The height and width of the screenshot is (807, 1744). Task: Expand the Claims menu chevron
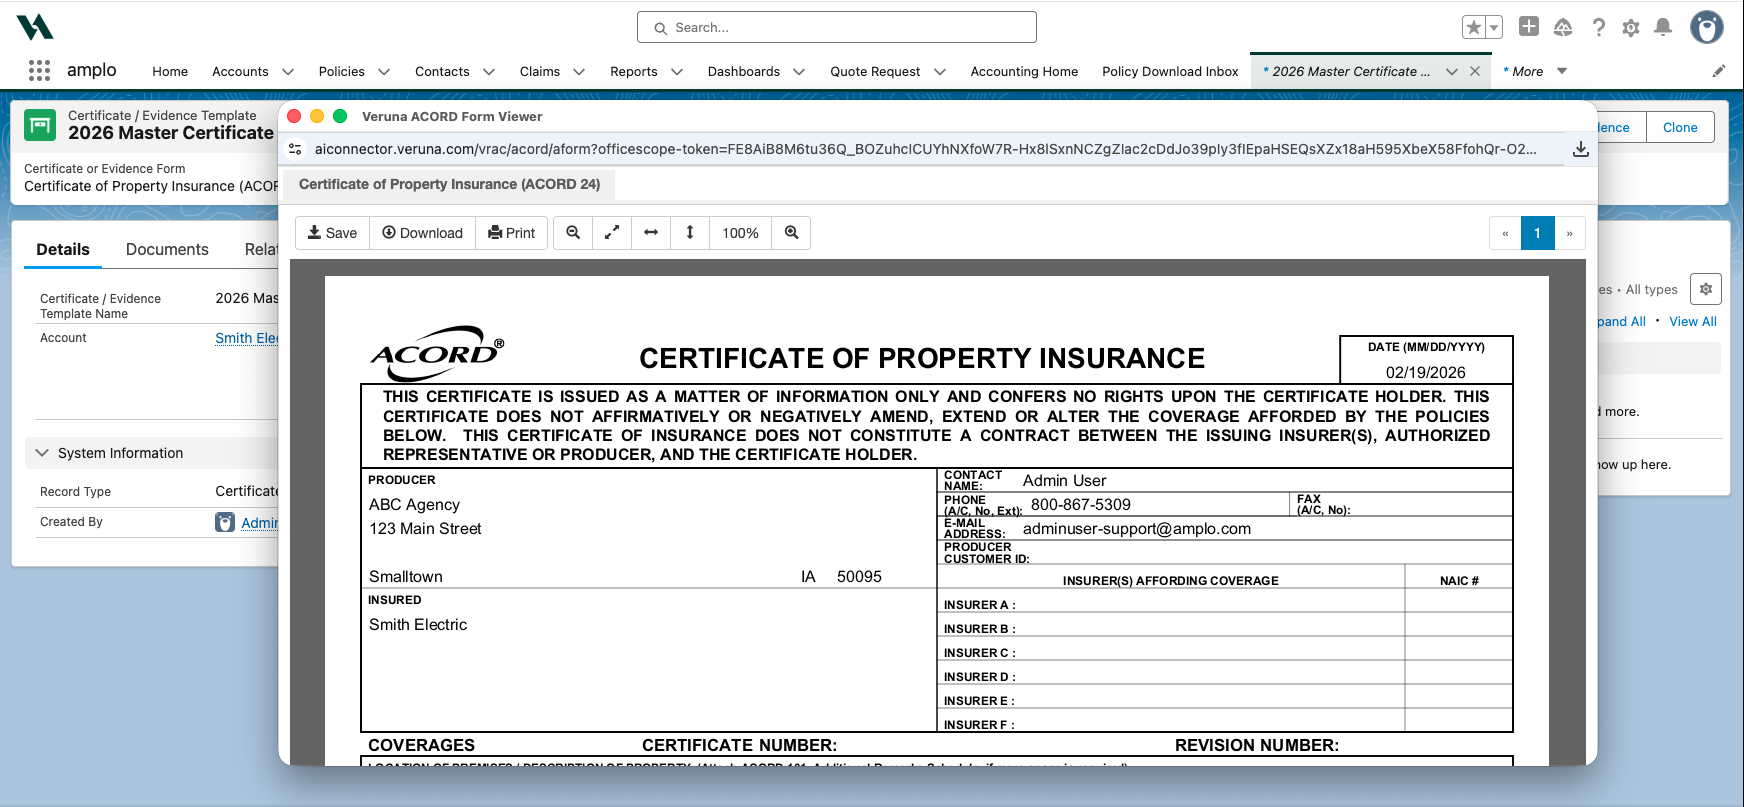pyautogui.click(x=579, y=72)
